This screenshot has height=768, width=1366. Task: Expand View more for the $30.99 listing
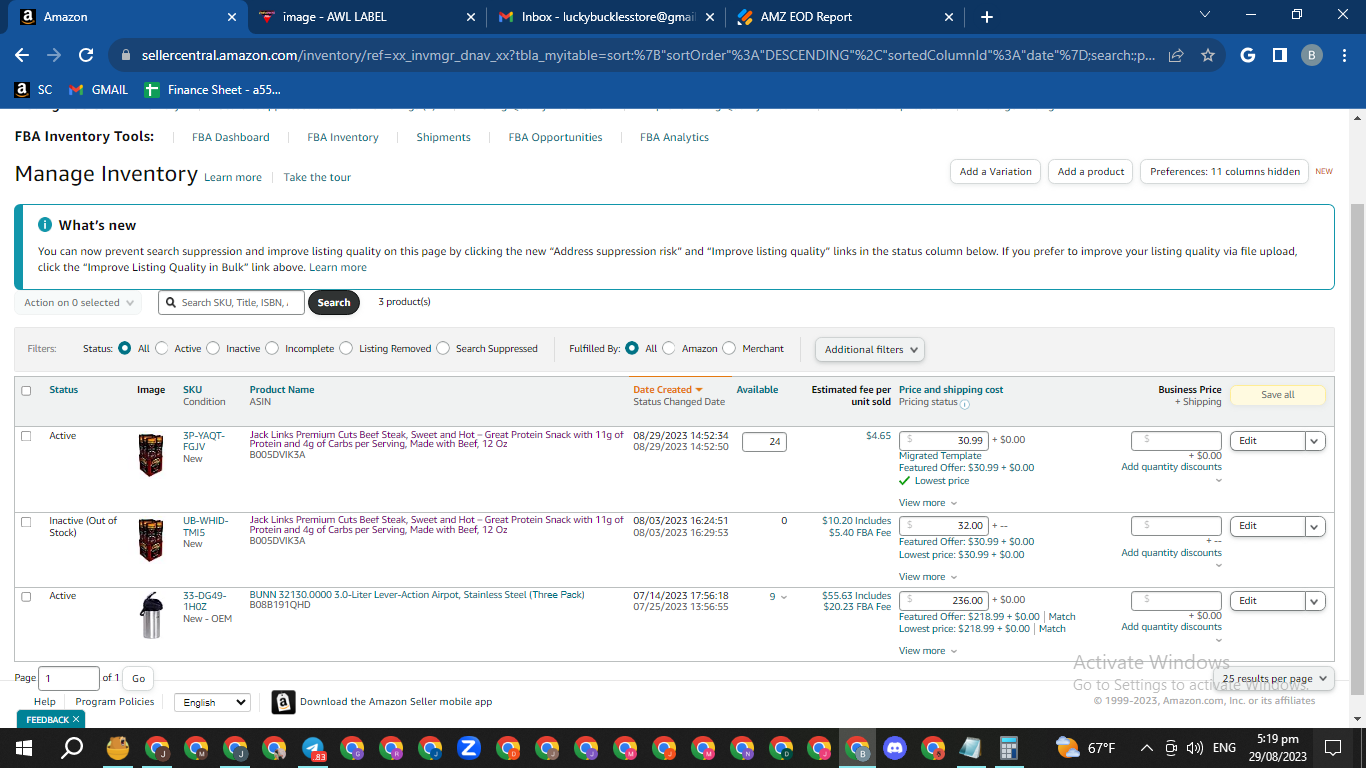click(927, 503)
